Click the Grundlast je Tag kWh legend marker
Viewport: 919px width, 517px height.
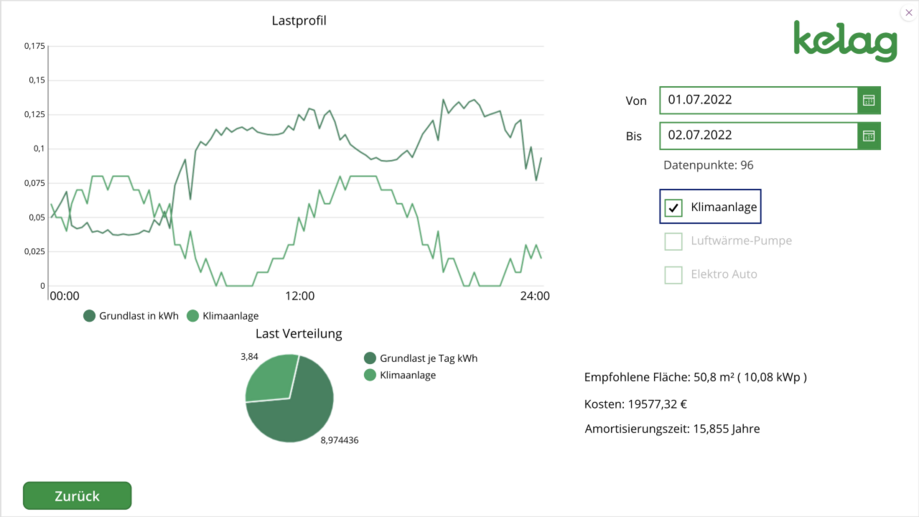370,358
